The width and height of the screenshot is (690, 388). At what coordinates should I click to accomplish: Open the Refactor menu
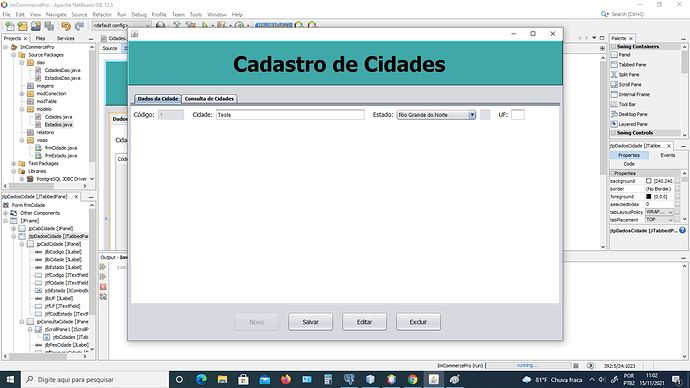click(102, 15)
